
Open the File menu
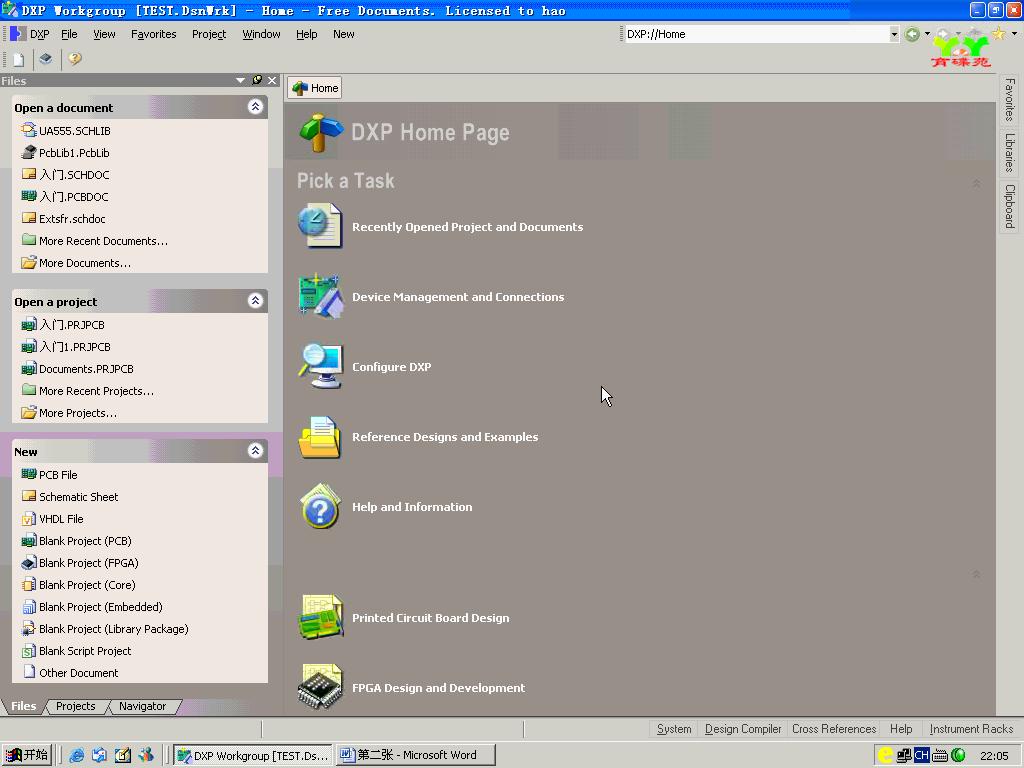tap(69, 34)
